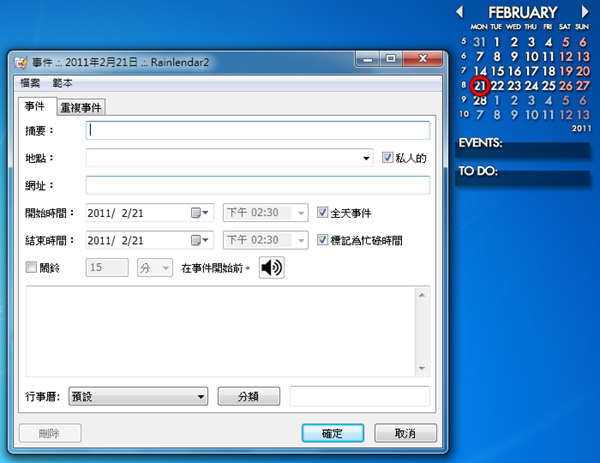Click the 取消 cancel button
The image size is (600, 463).
[405, 433]
